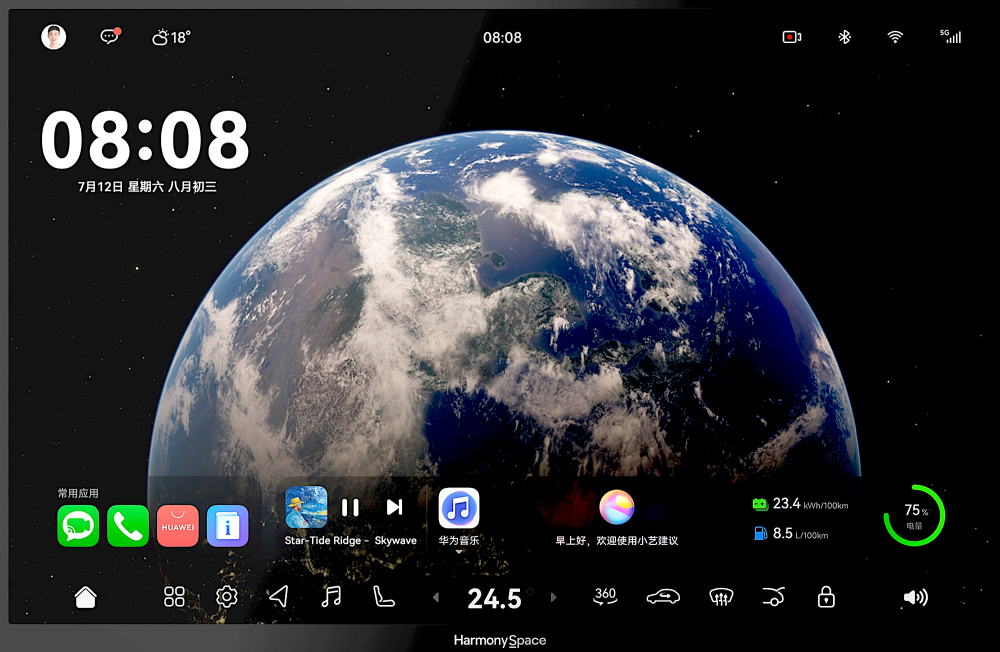Open seat adjustment controls
The width and height of the screenshot is (1000, 652).
tap(383, 597)
